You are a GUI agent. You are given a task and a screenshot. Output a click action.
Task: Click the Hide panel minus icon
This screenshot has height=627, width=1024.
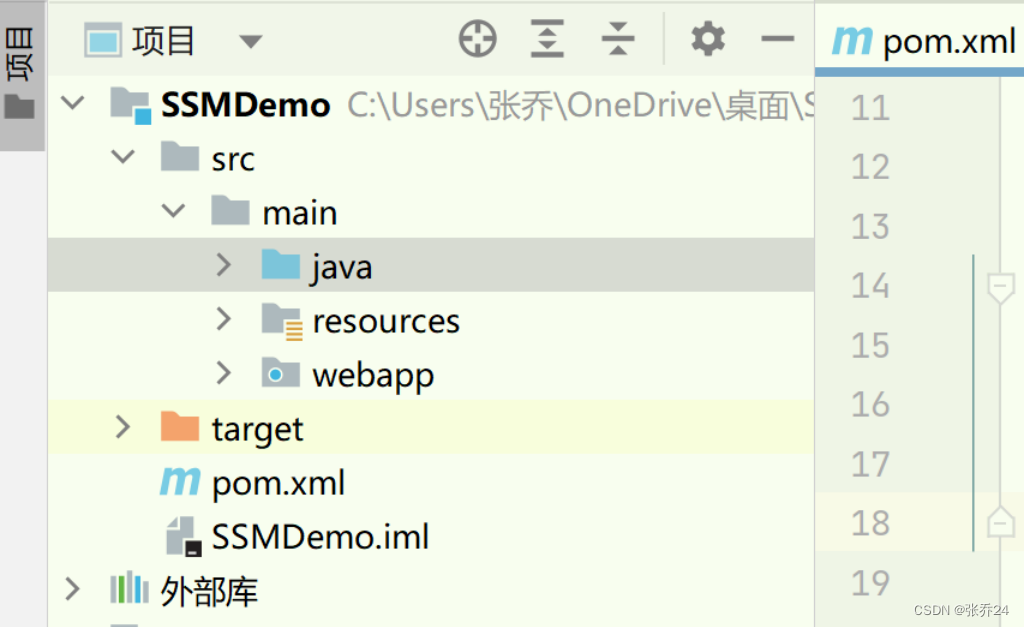pyautogui.click(x=777, y=39)
